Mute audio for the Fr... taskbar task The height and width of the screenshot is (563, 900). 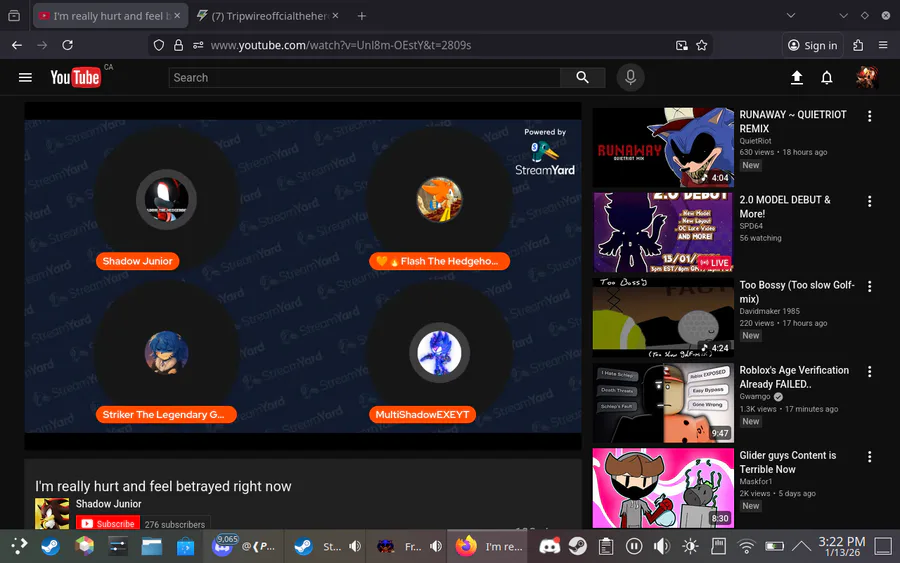pos(436,546)
